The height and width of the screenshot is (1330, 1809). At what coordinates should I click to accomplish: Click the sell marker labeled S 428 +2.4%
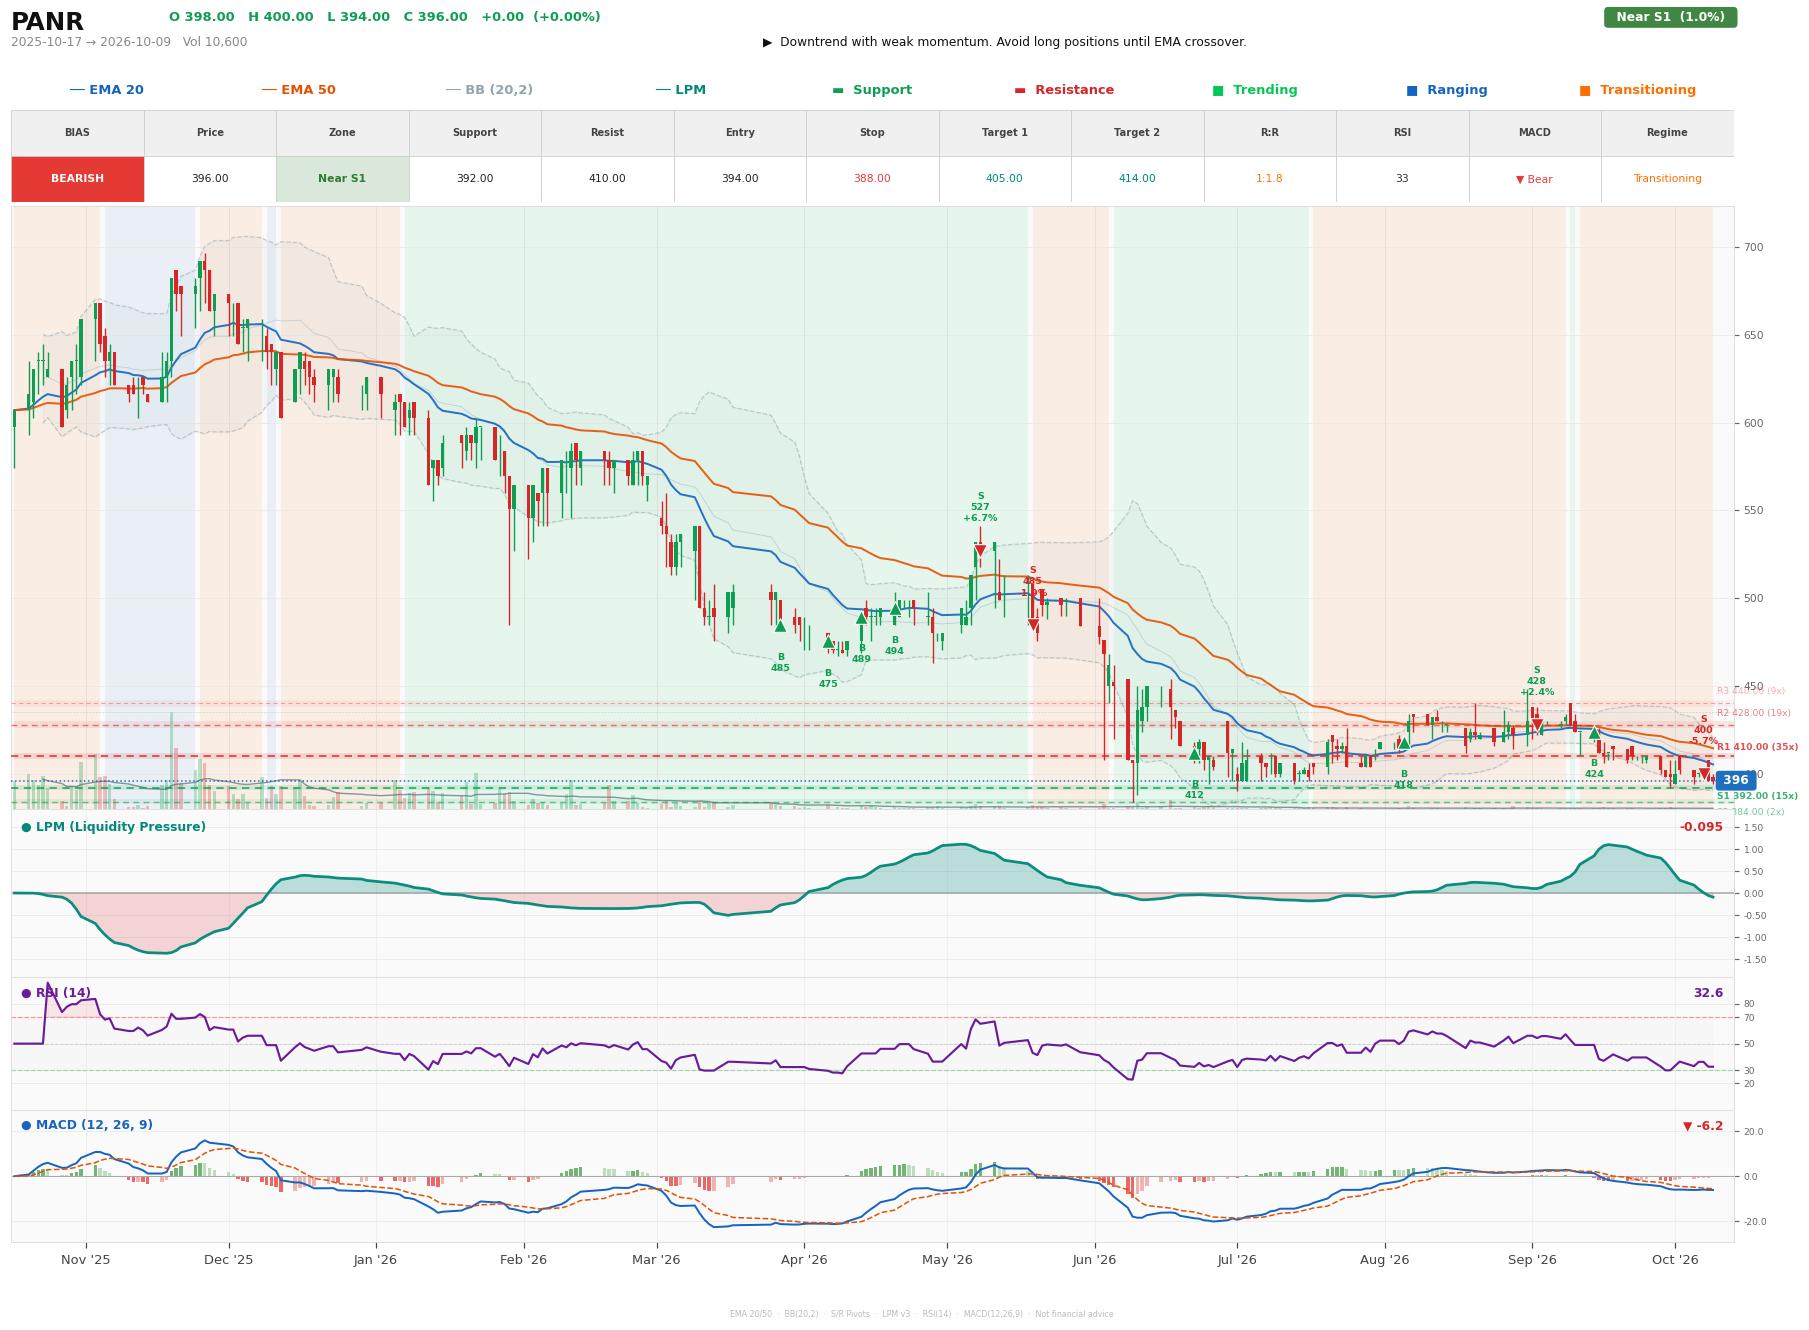click(1537, 725)
